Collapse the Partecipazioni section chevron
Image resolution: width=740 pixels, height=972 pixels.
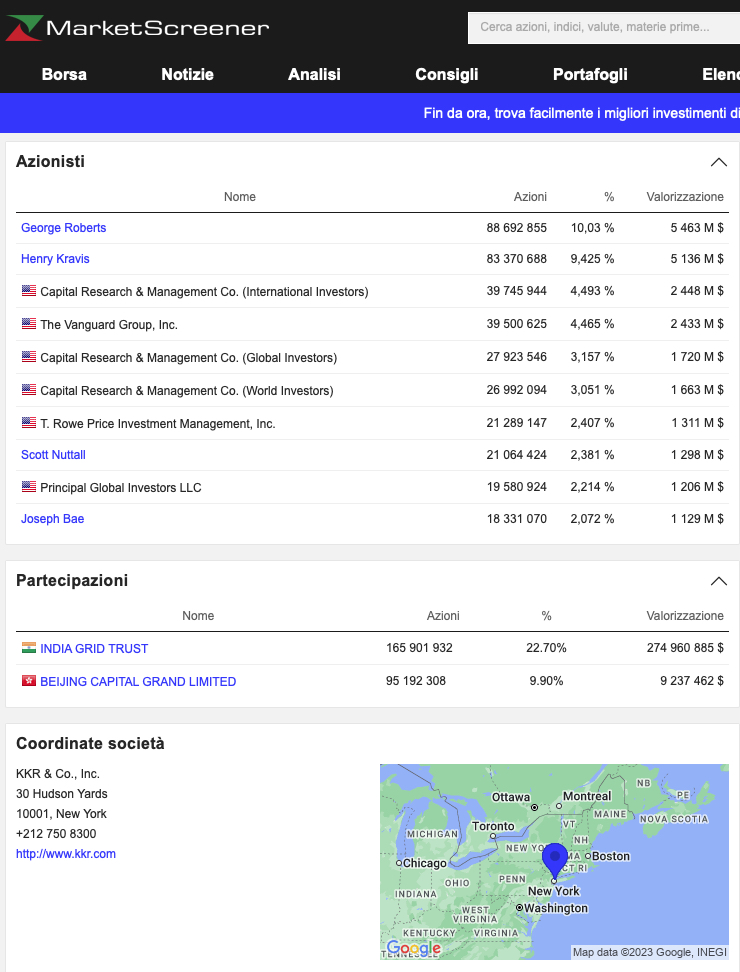718,581
